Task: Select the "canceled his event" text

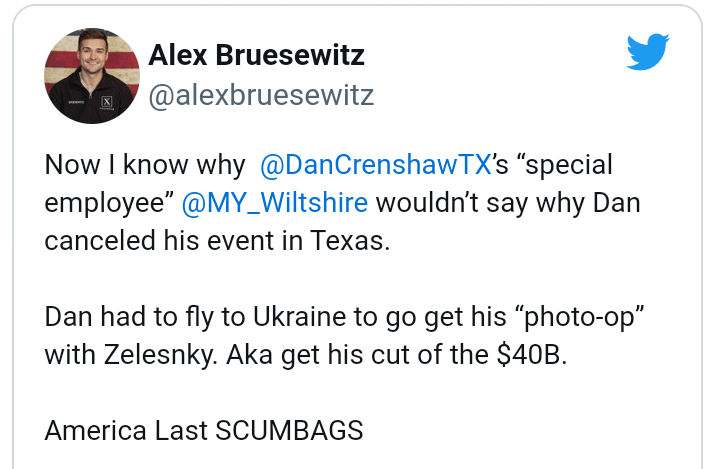Action: point(158,241)
